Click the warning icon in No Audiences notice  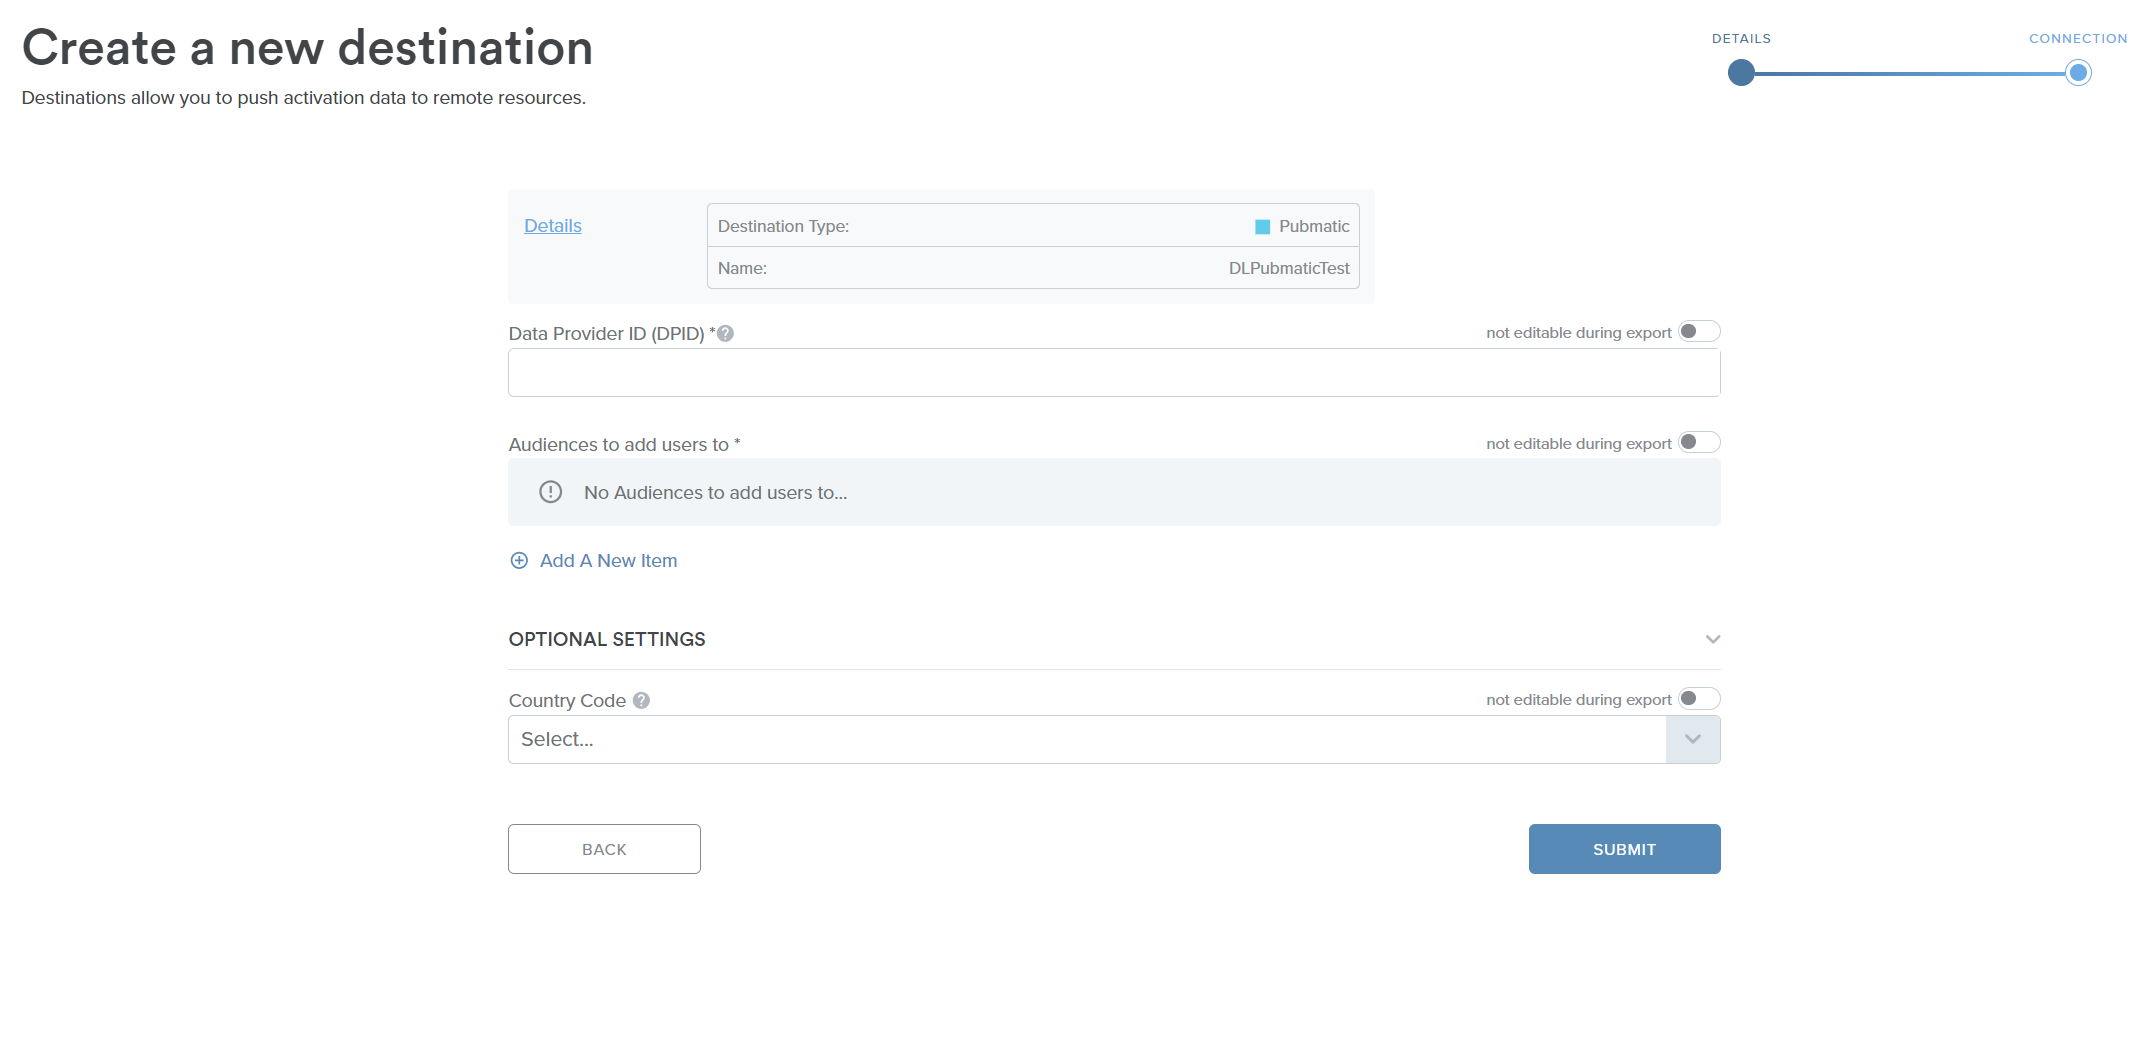click(x=551, y=492)
